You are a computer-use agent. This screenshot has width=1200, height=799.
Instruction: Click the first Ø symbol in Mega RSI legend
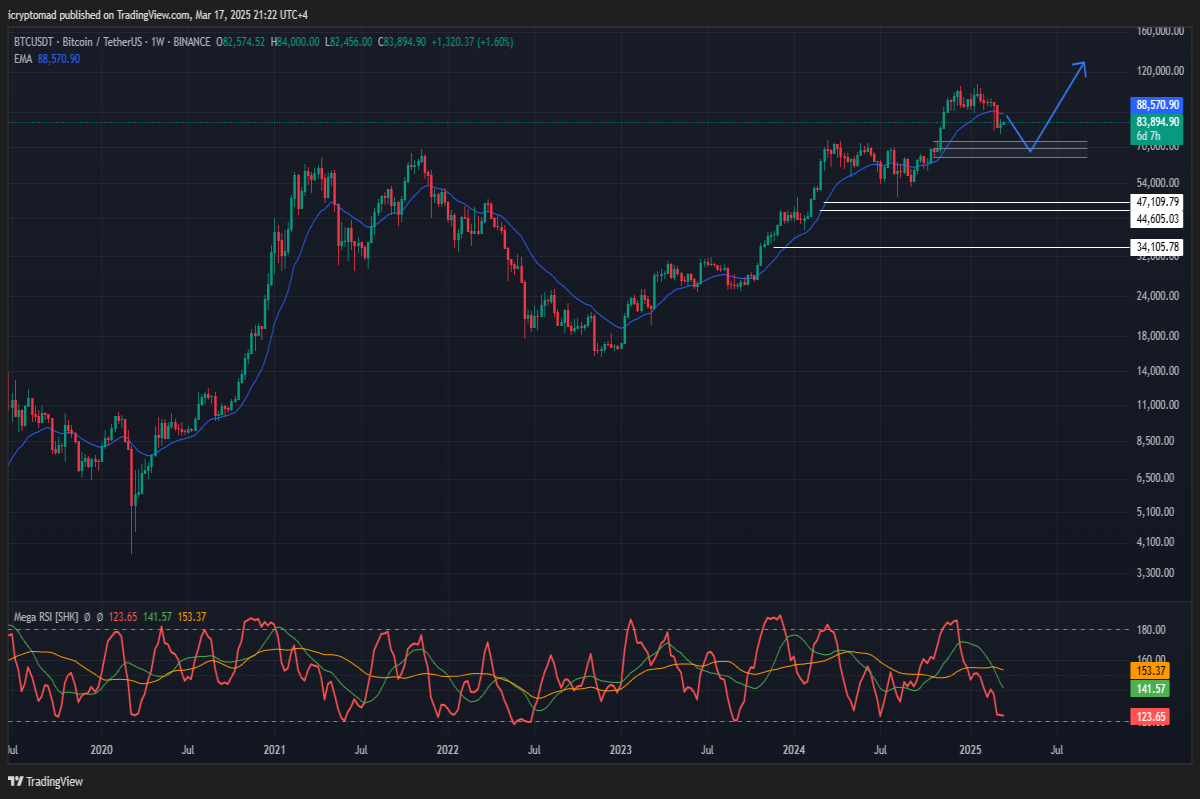87,617
